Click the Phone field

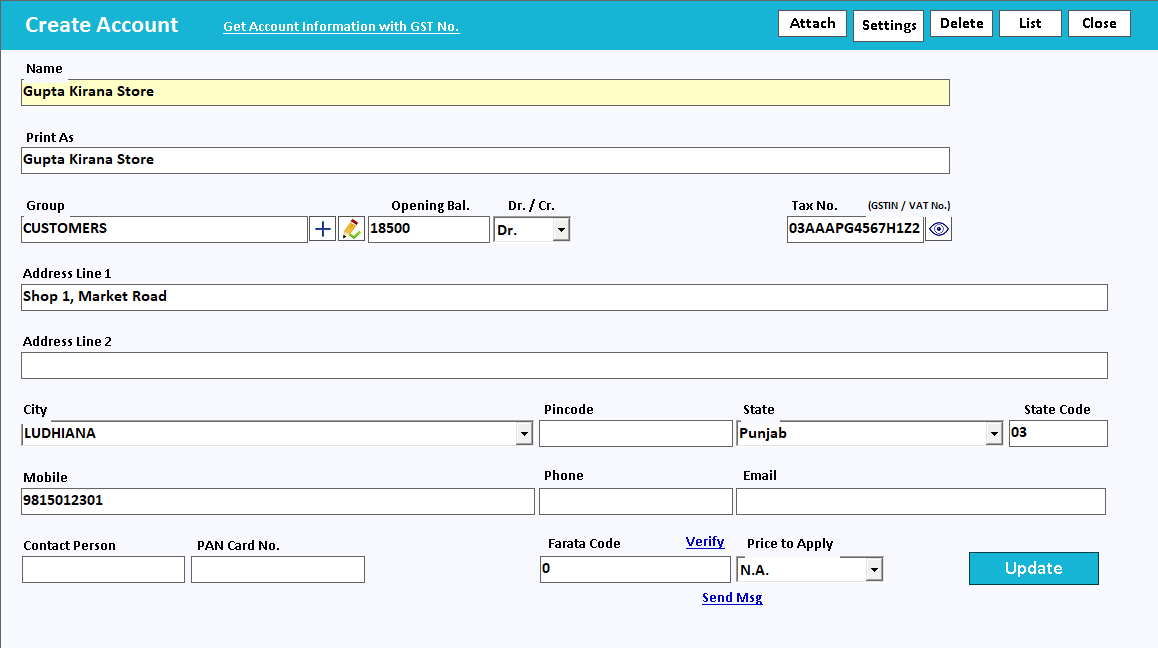click(635, 501)
